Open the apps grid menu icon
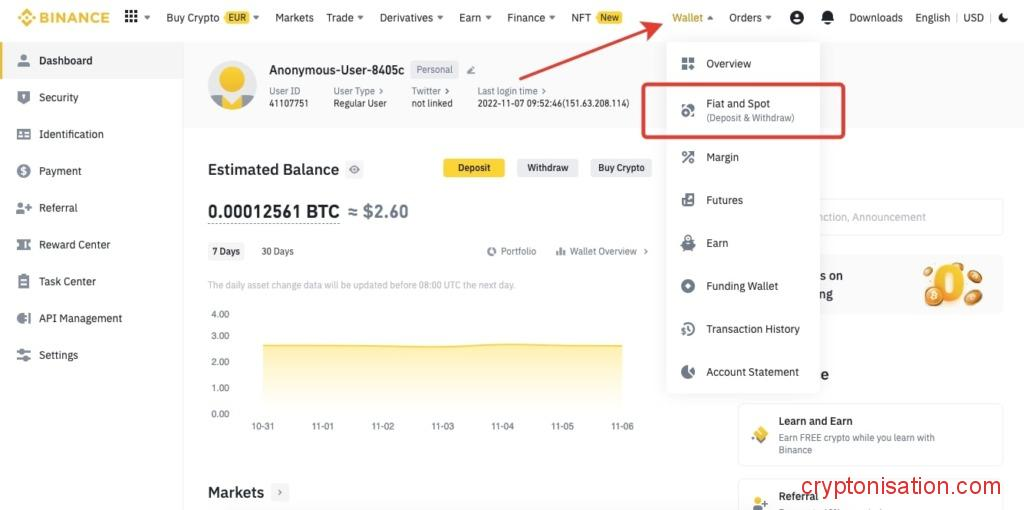The height and width of the screenshot is (510, 1024). (x=131, y=17)
